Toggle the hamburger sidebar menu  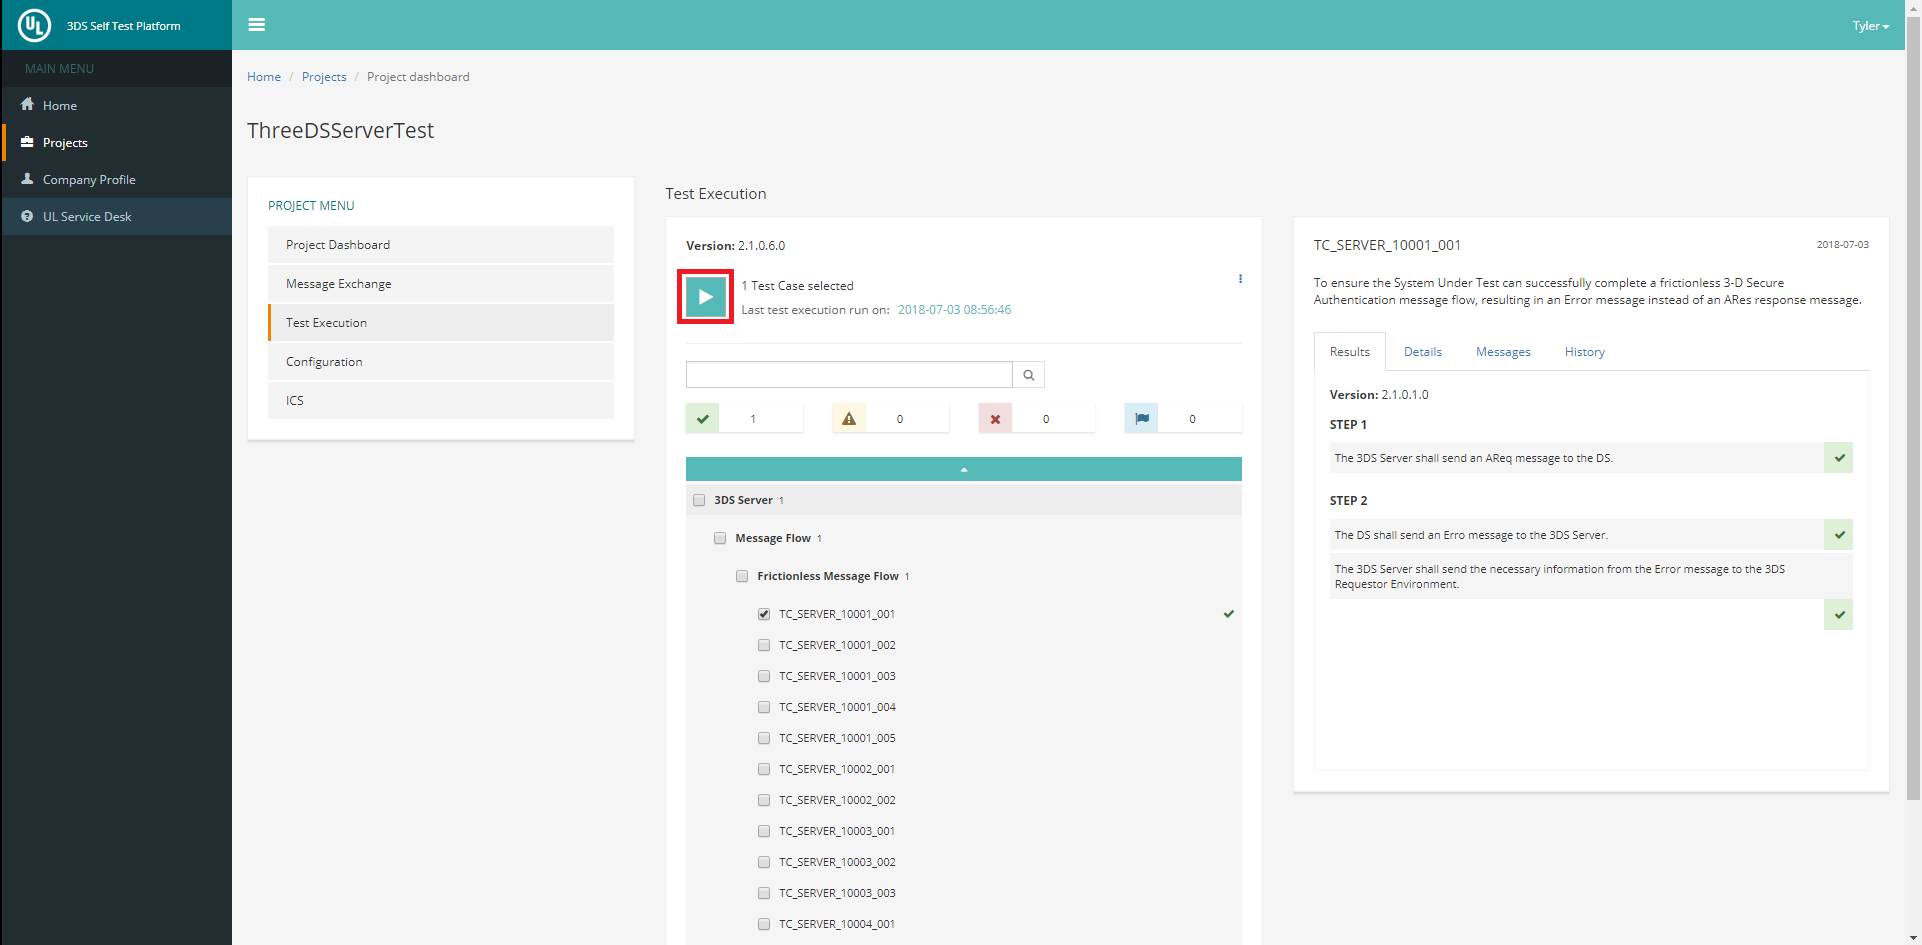click(257, 25)
